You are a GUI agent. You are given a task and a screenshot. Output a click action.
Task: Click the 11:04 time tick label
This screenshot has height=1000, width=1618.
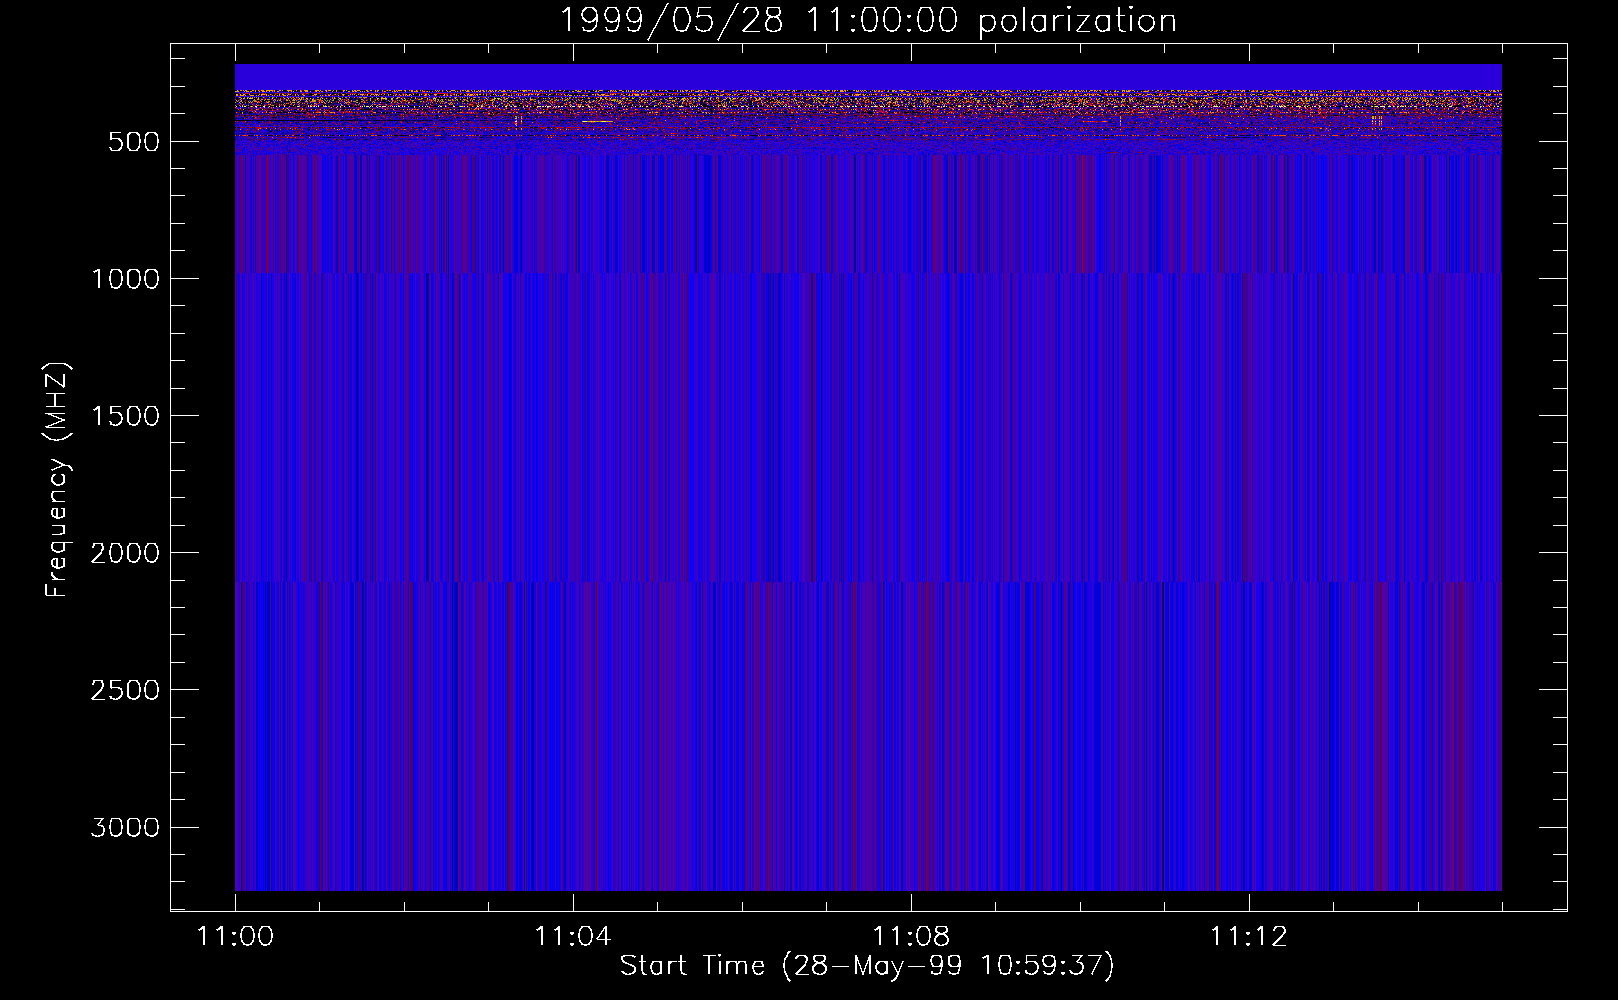point(572,937)
